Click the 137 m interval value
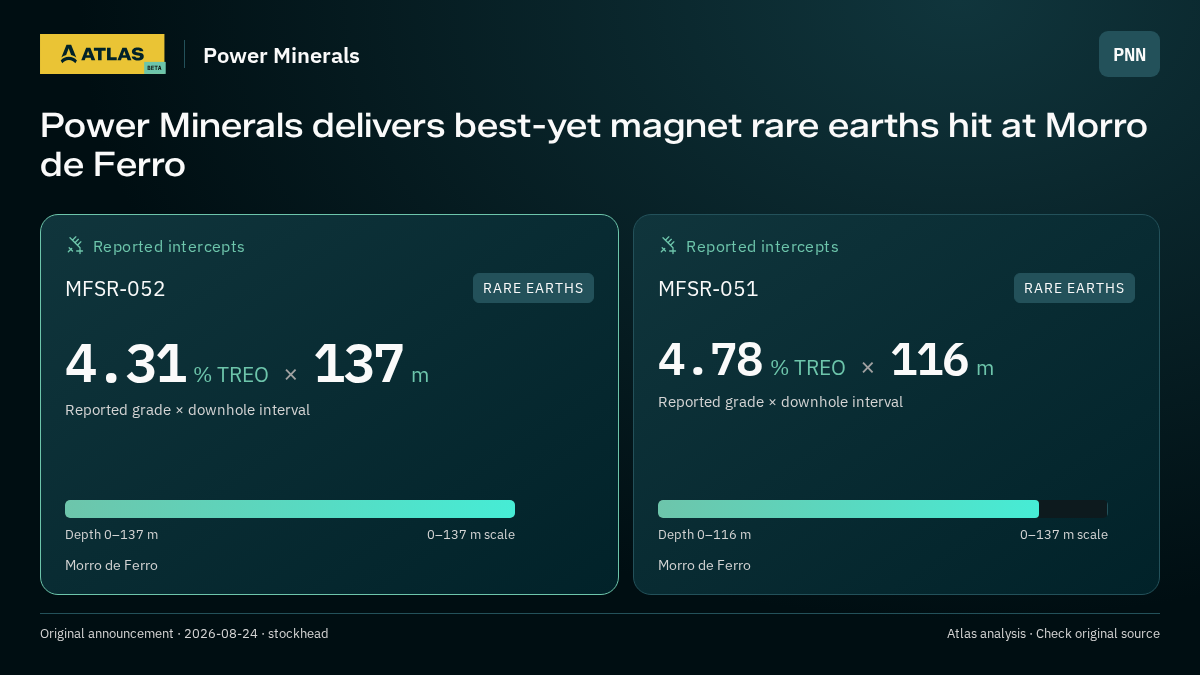 click(371, 364)
